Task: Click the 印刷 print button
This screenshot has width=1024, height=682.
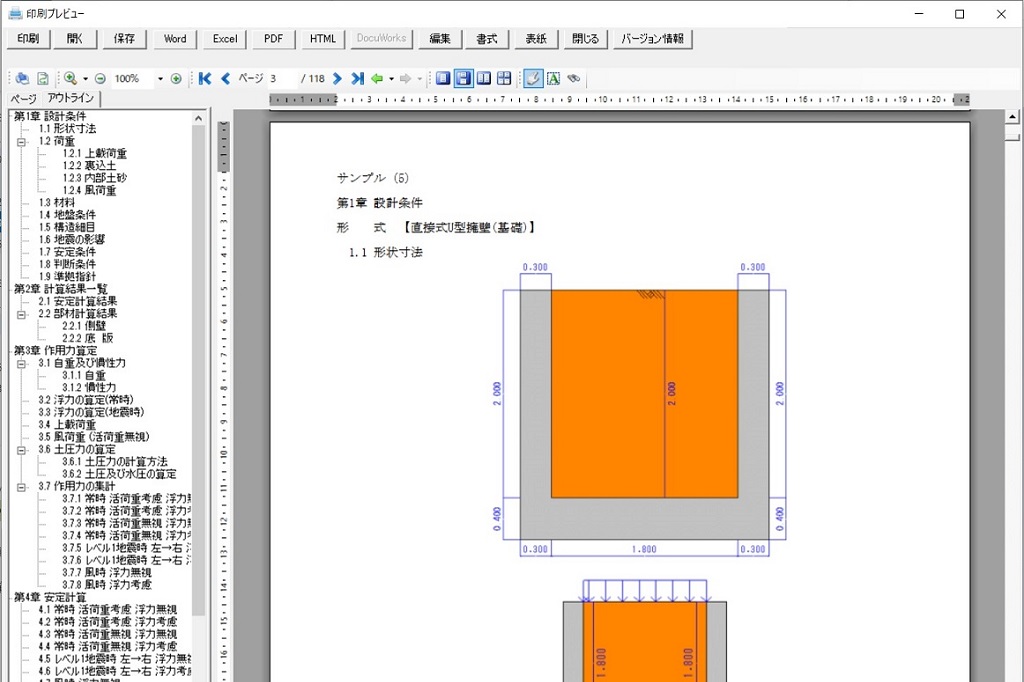Action: (28, 39)
